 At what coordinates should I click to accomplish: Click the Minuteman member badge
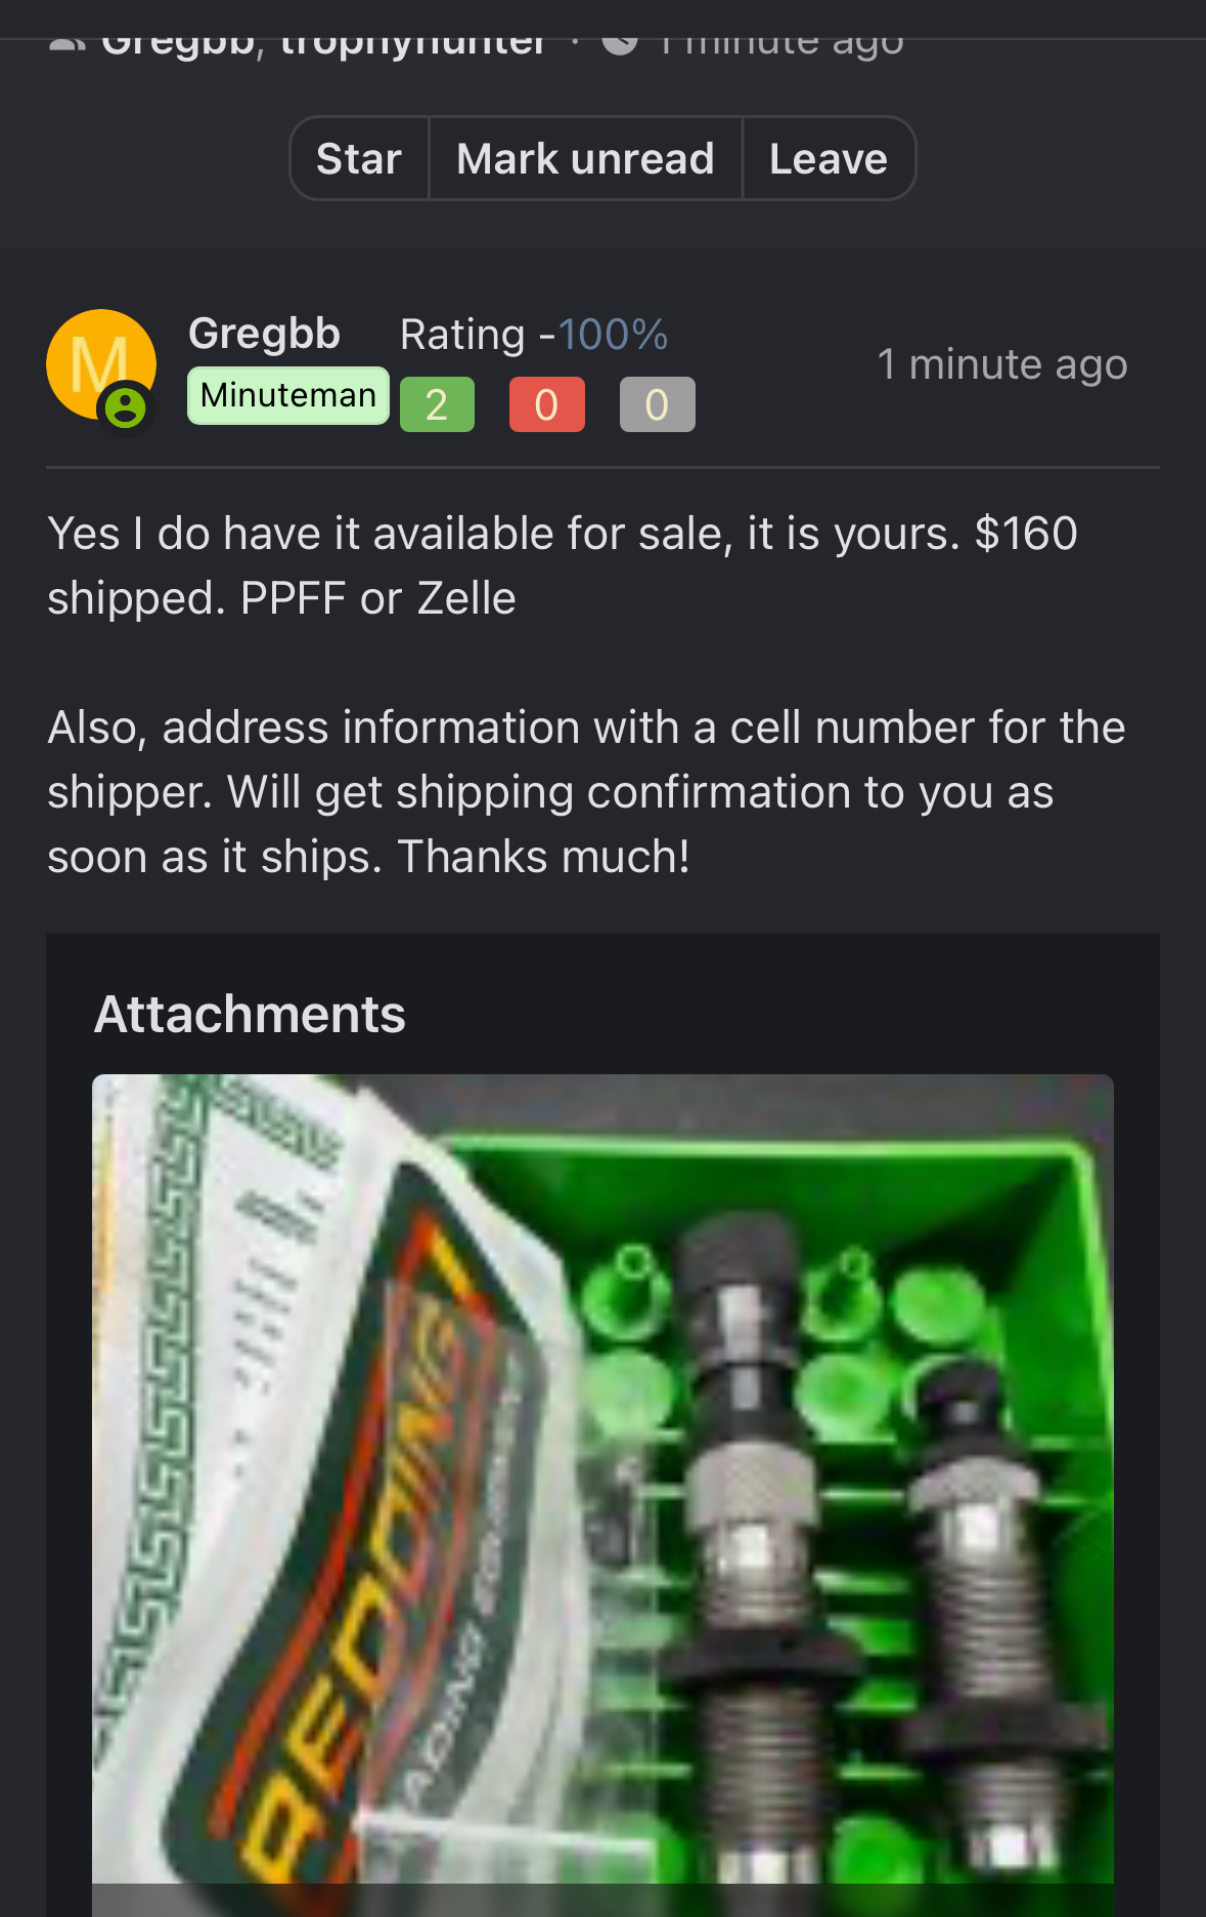pyautogui.click(x=288, y=396)
